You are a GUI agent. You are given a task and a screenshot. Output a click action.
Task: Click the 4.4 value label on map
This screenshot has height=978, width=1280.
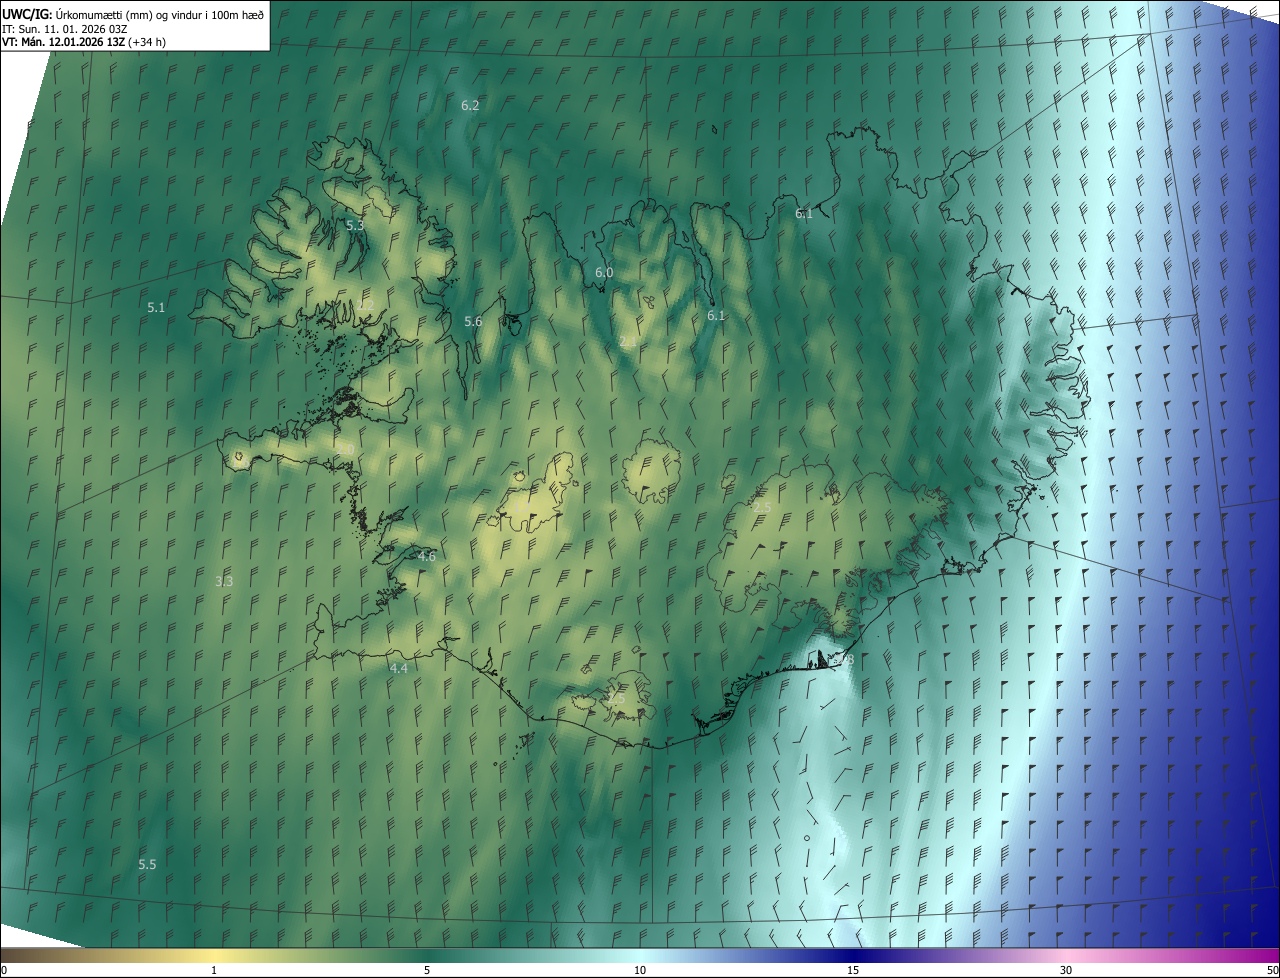pyautogui.click(x=399, y=668)
